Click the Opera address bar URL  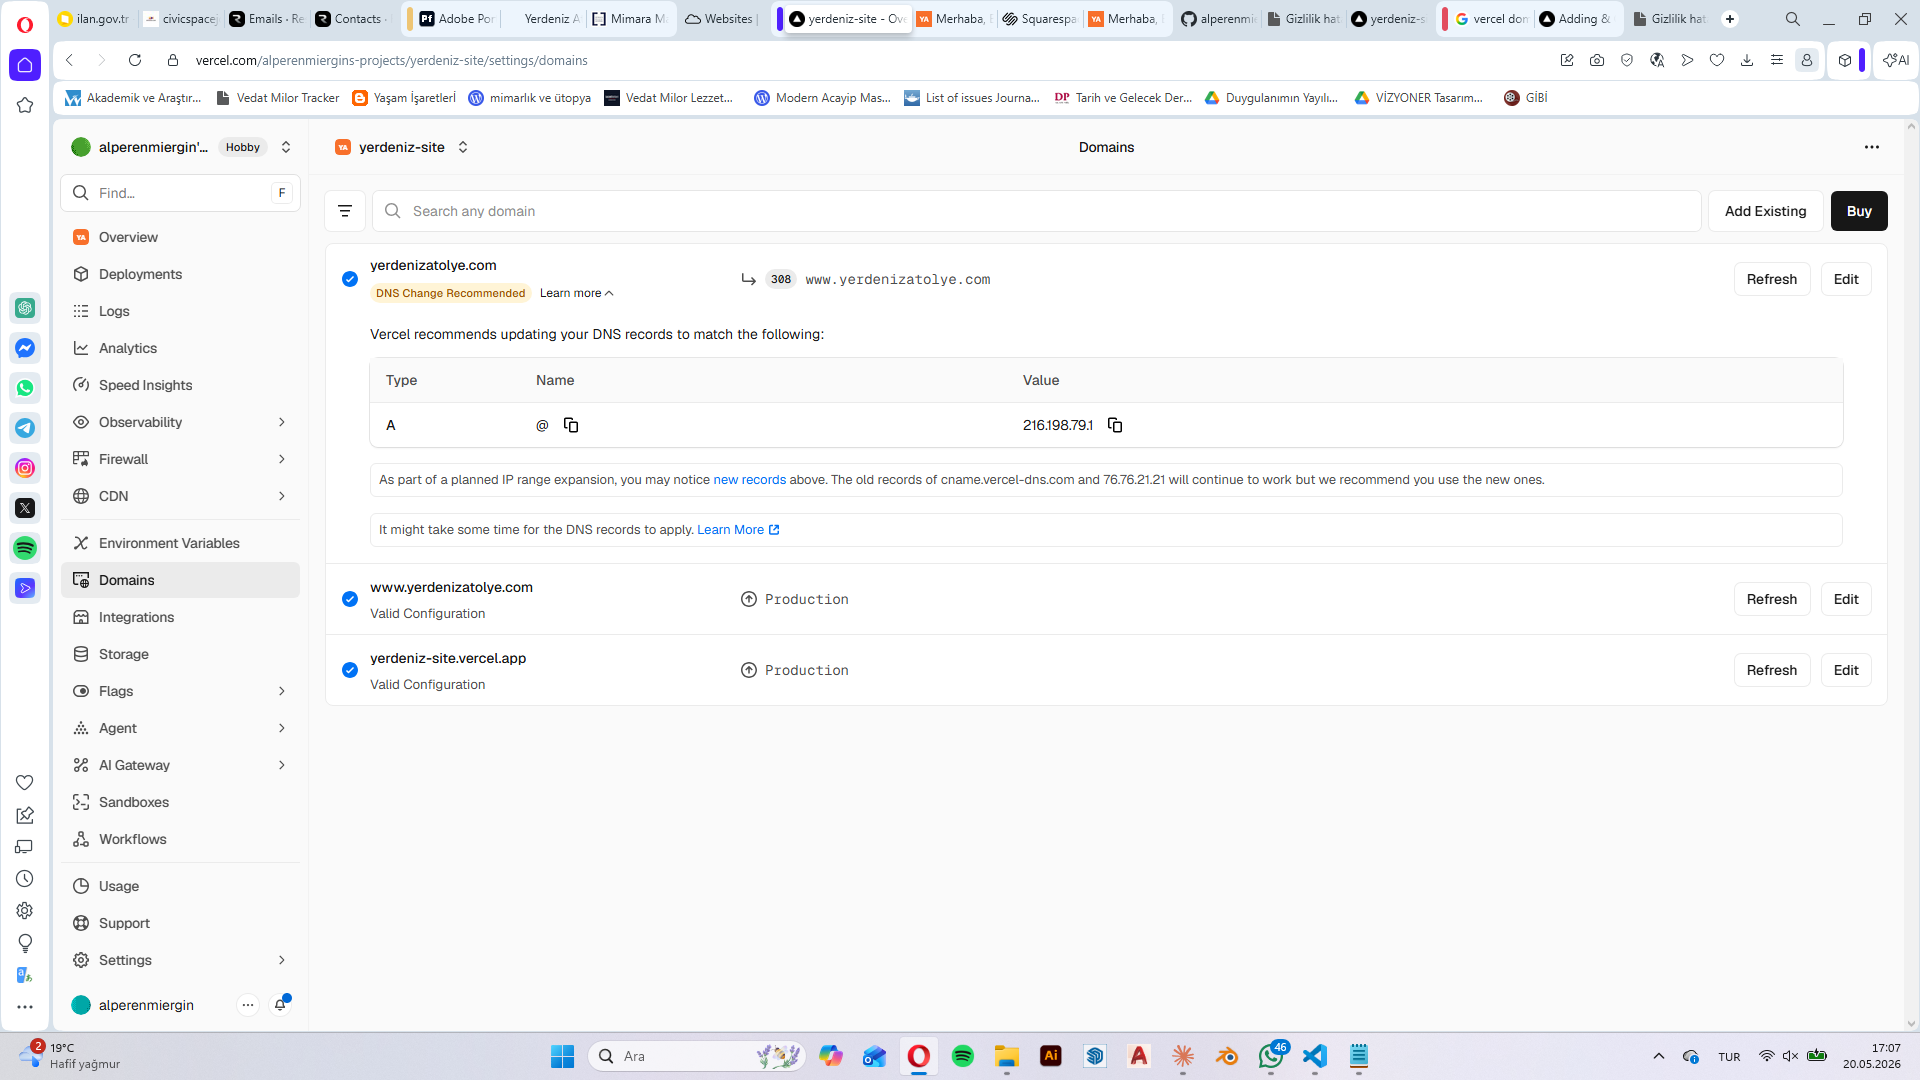pyautogui.click(x=391, y=60)
